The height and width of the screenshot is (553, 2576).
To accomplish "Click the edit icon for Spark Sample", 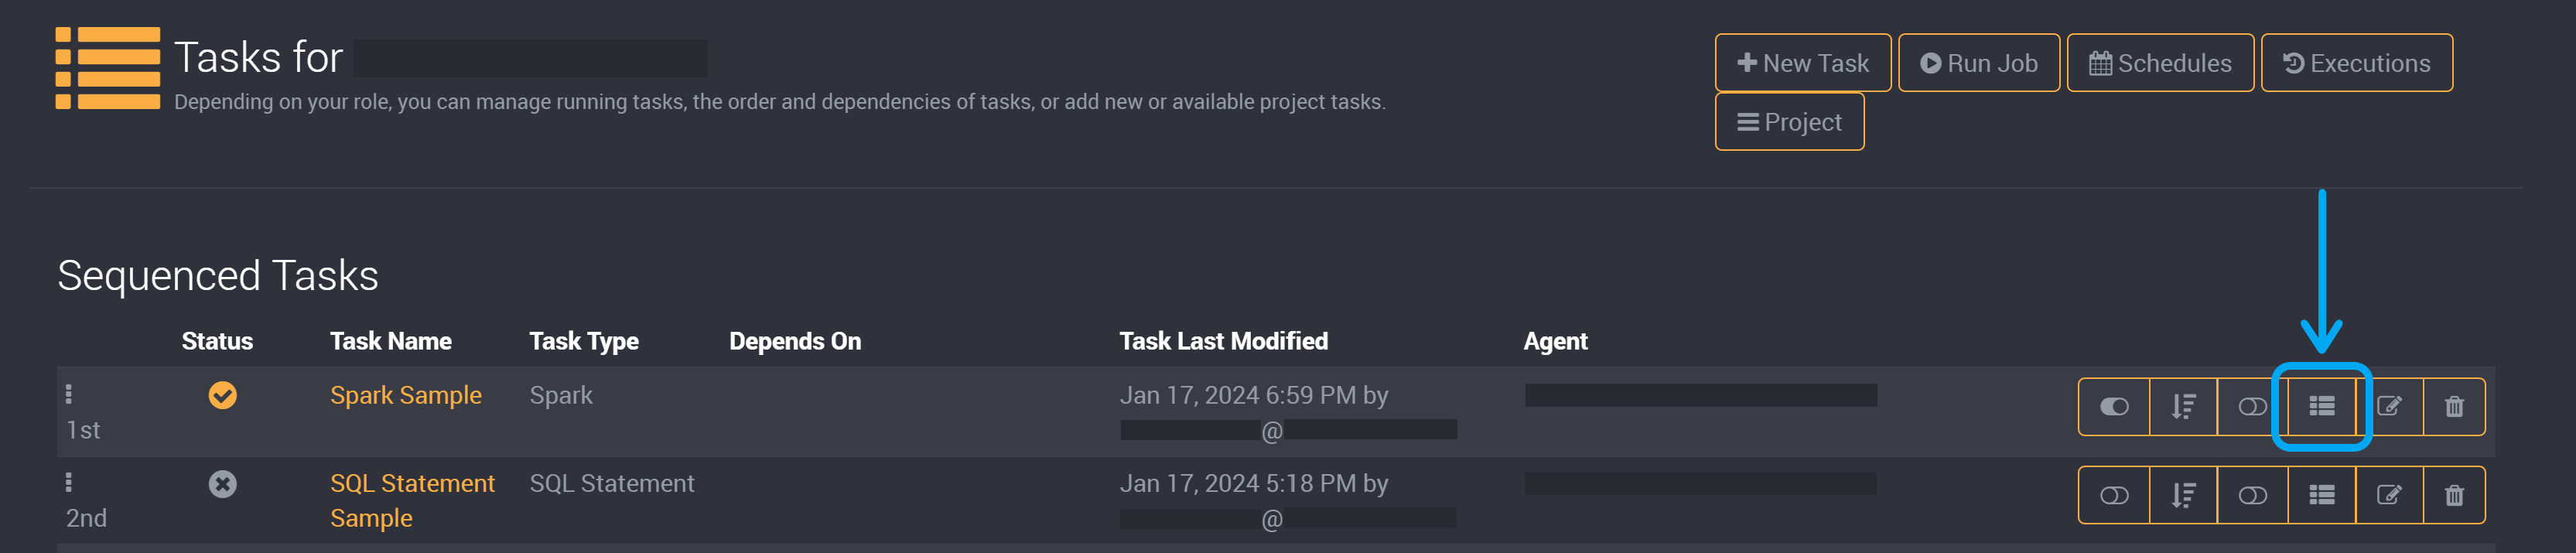I will tap(2389, 406).
